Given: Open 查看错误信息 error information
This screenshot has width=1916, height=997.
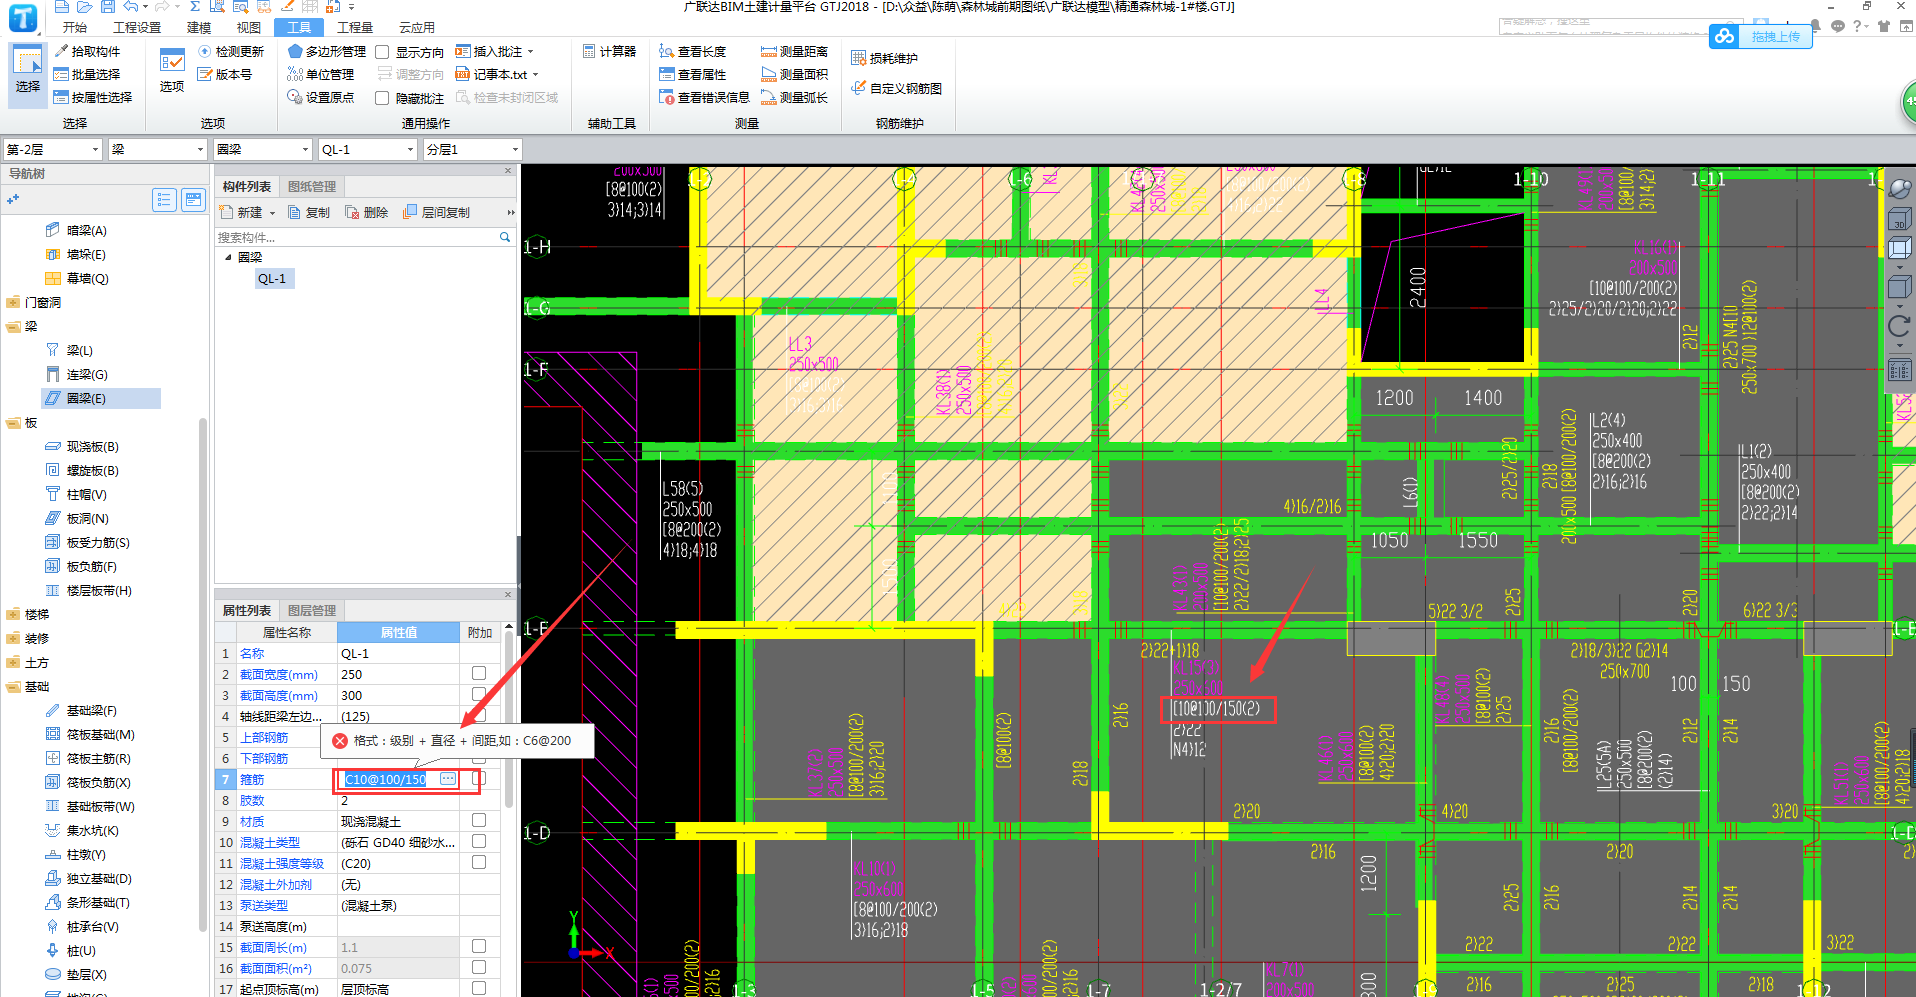Looking at the screenshot, I should pyautogui.click(x=705, y=97).
